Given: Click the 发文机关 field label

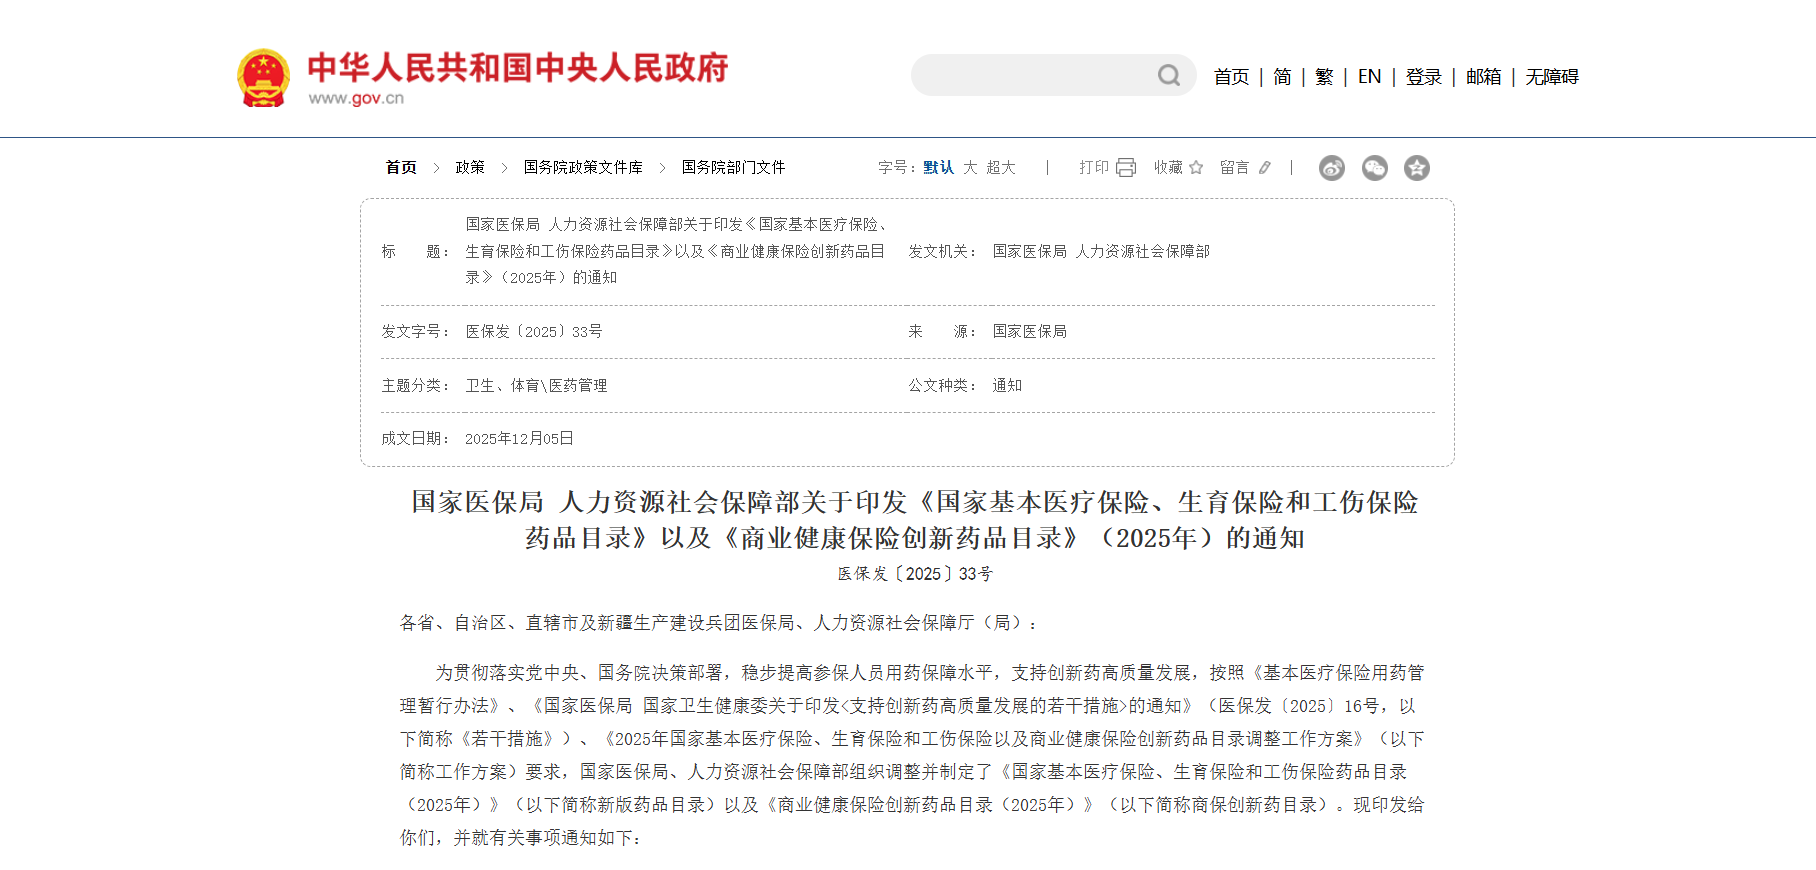Looking at the screenshot, I should [x=942, y=251].
